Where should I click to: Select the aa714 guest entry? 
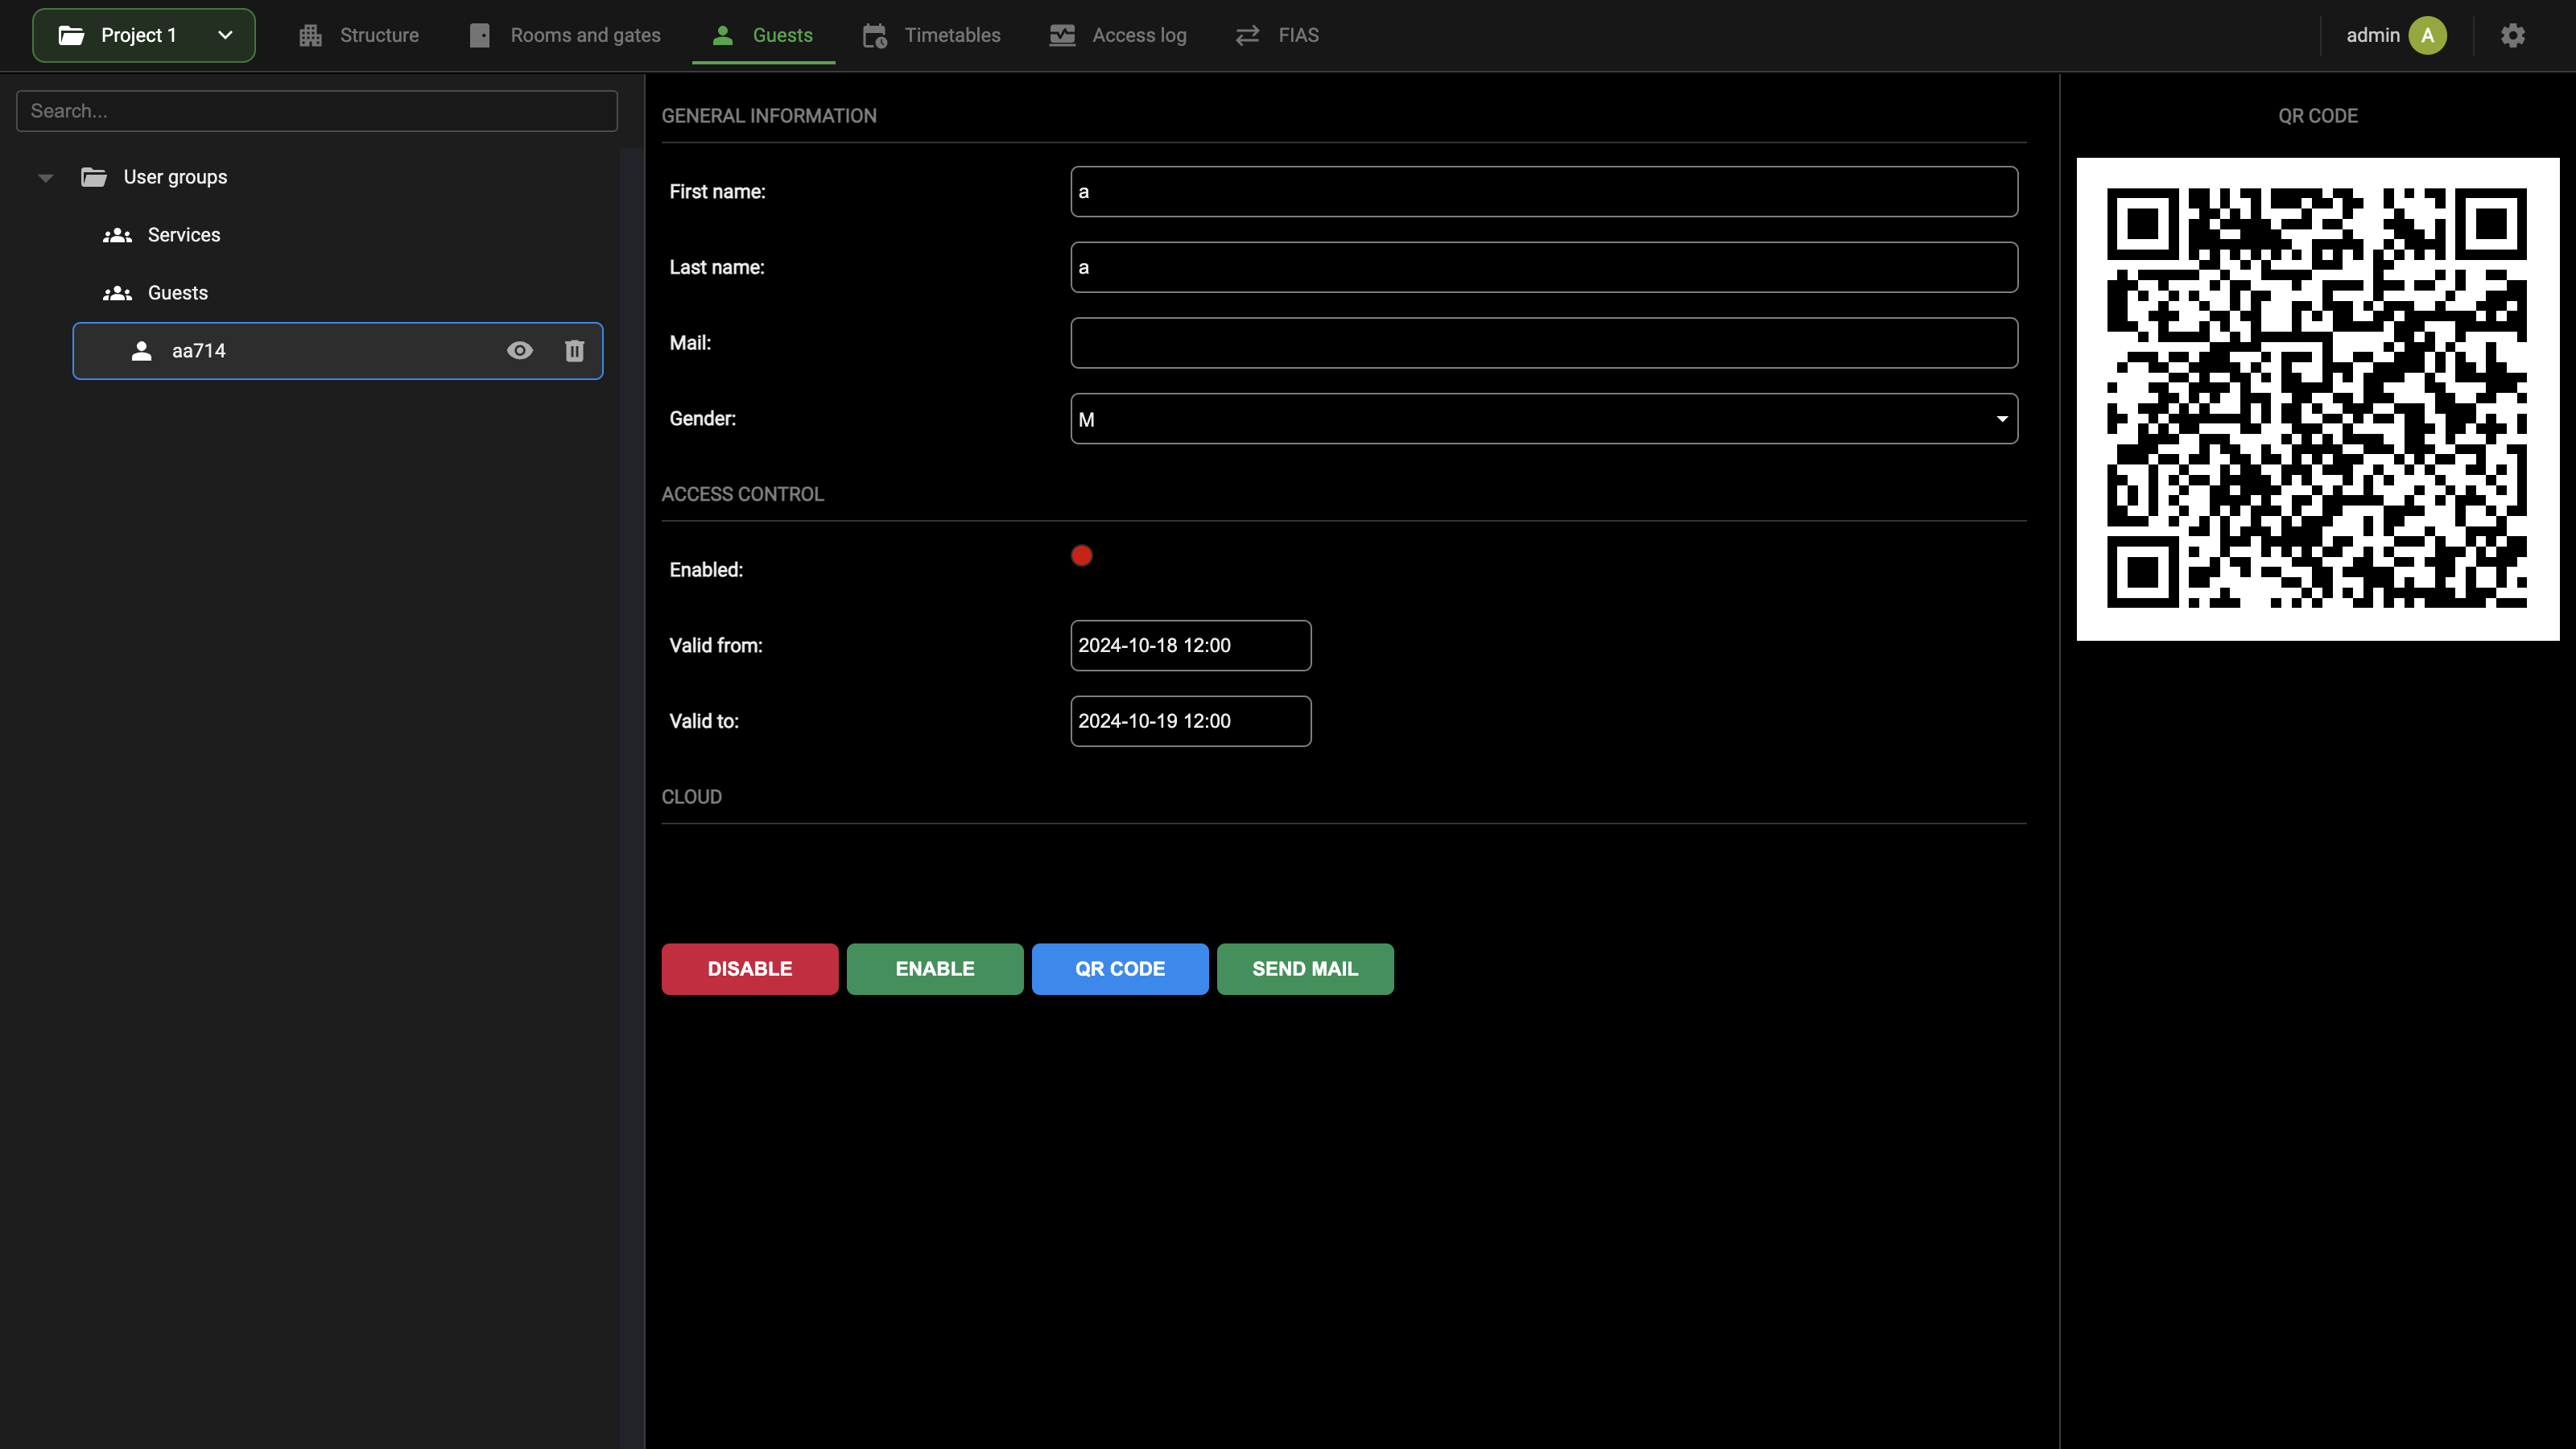click(x=338, y=351)
